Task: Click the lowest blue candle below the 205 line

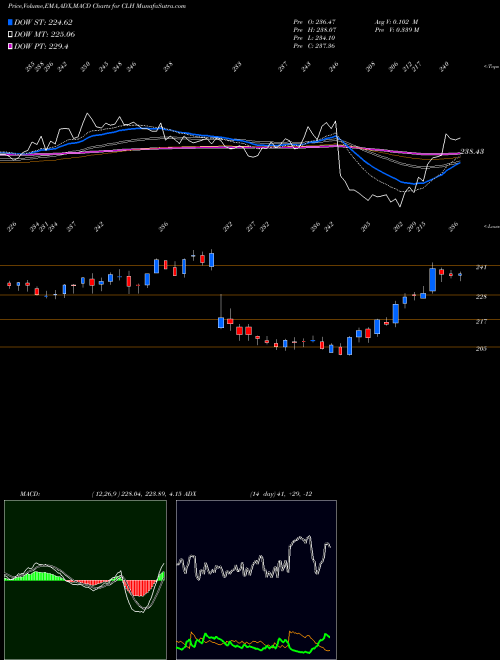Action: (x=349, y=346)
